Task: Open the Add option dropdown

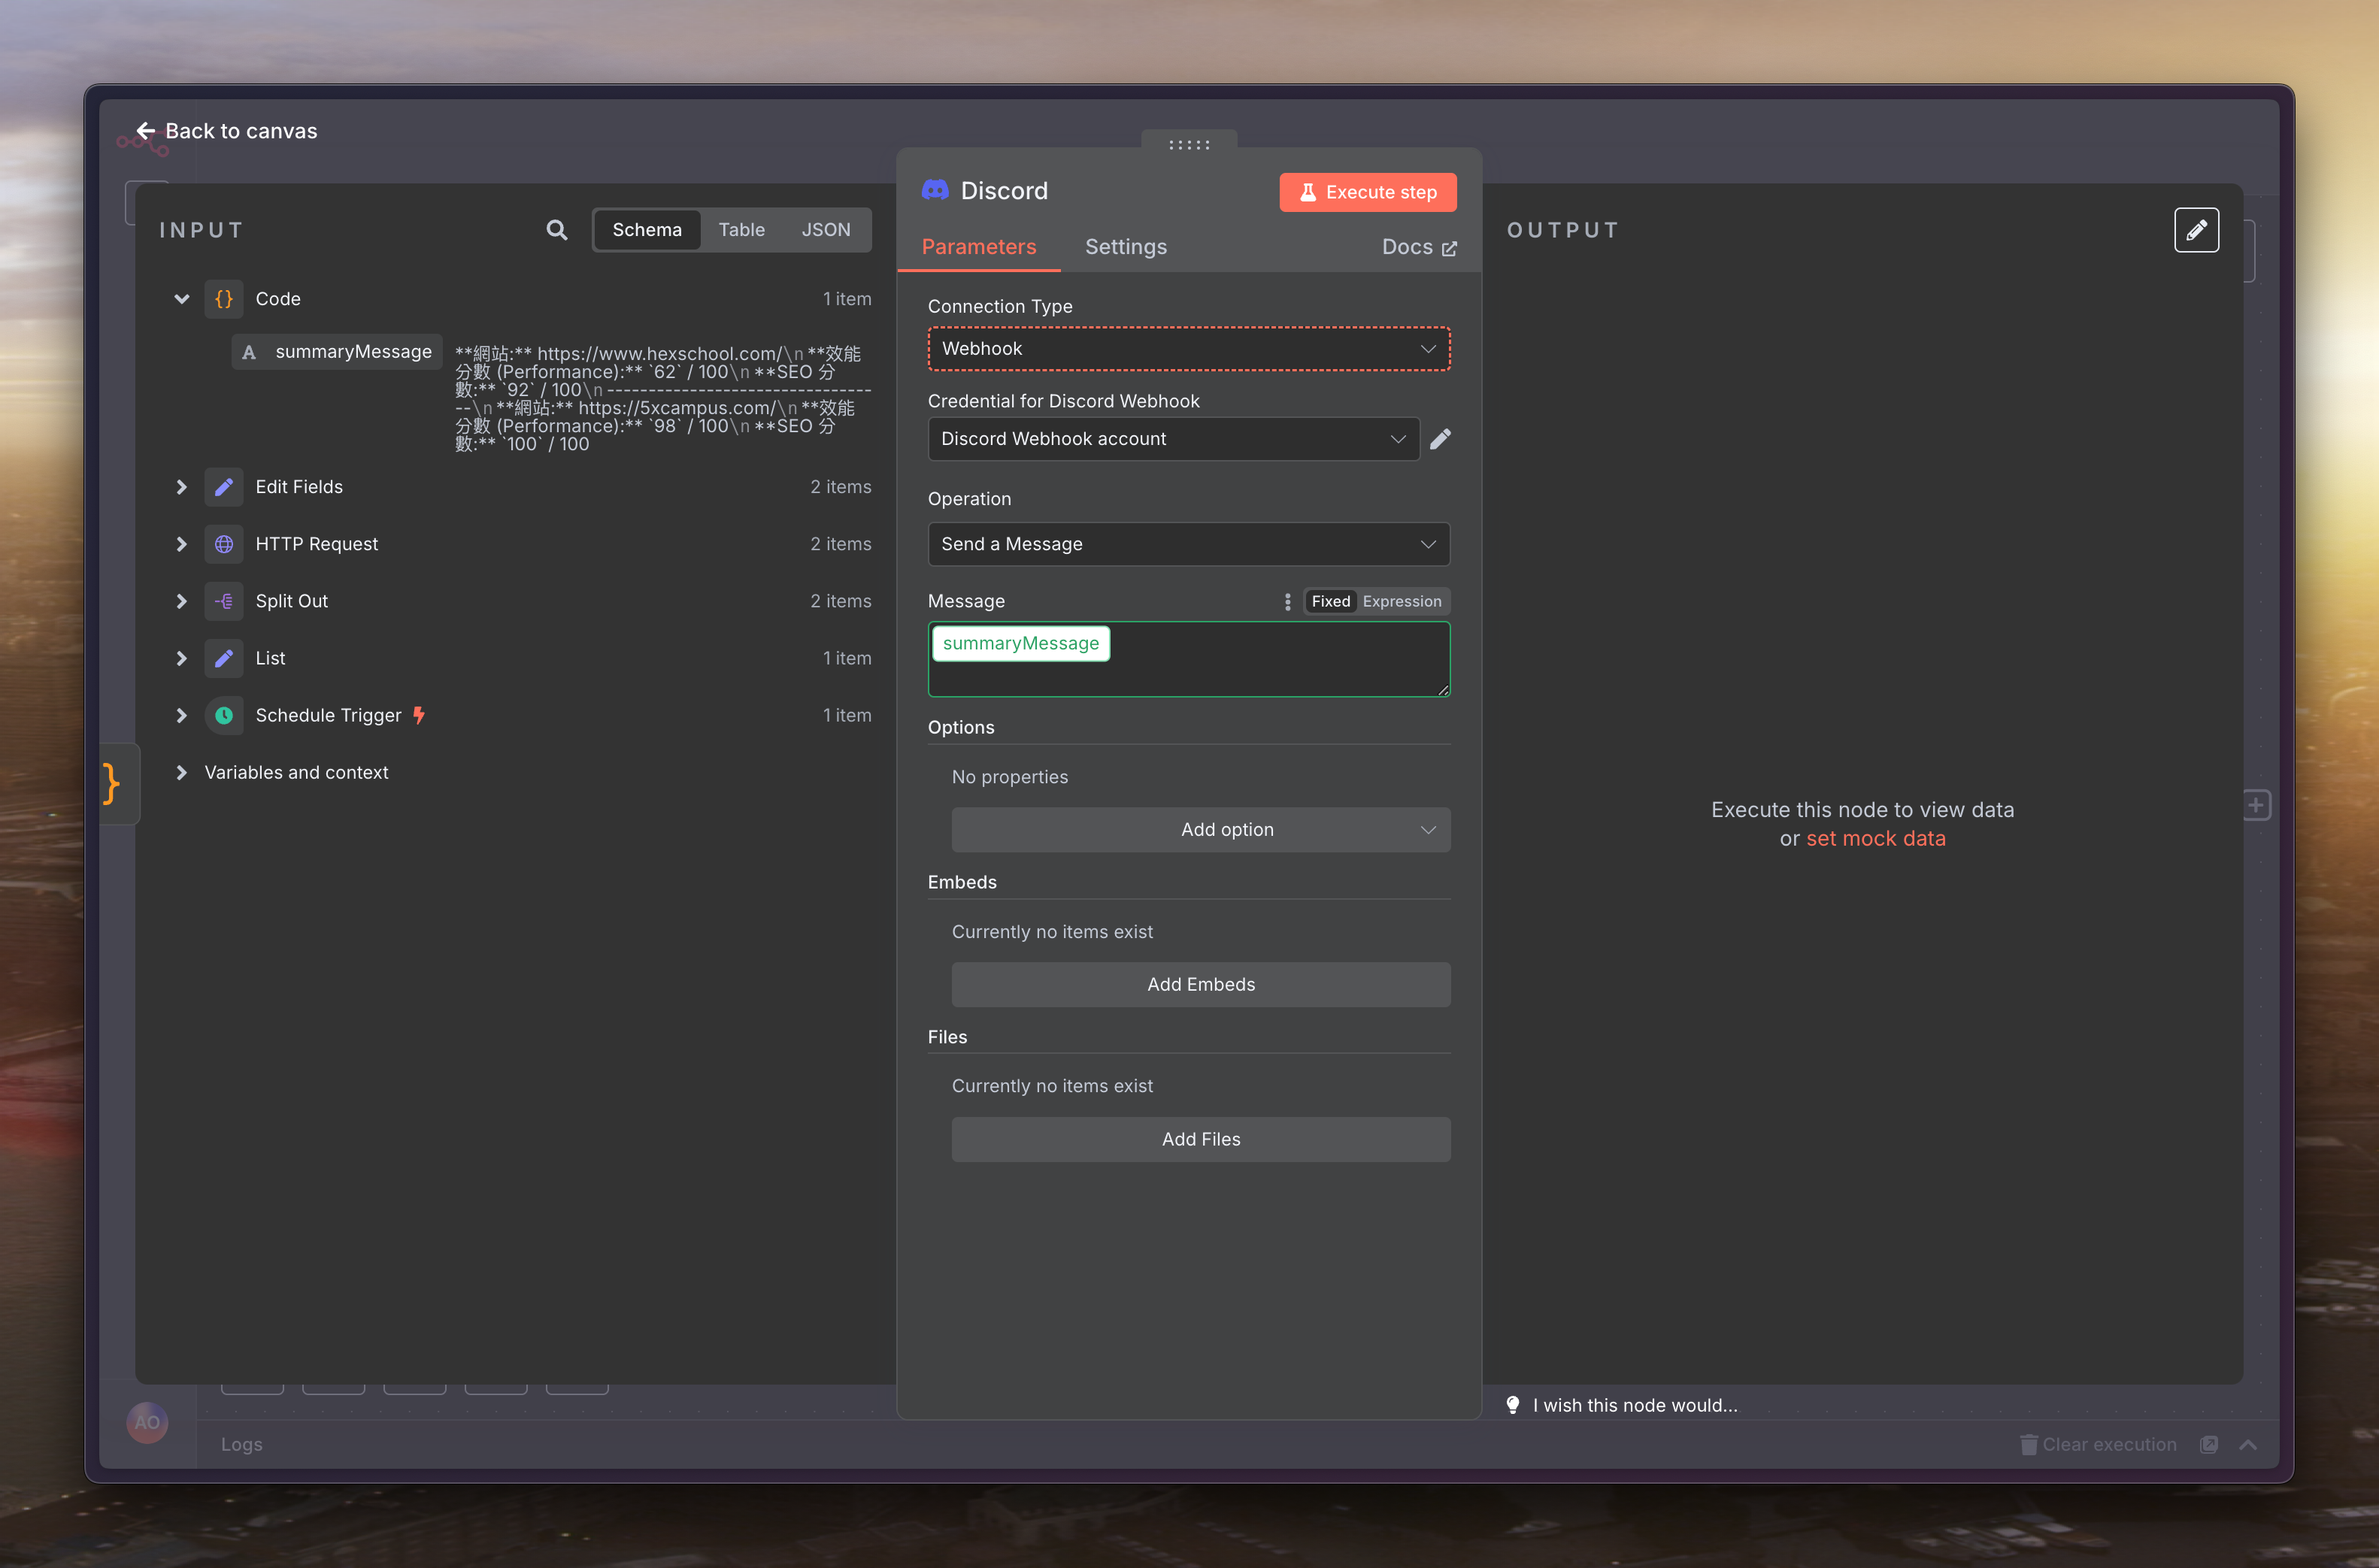Action: click(x=1200, y=829)
